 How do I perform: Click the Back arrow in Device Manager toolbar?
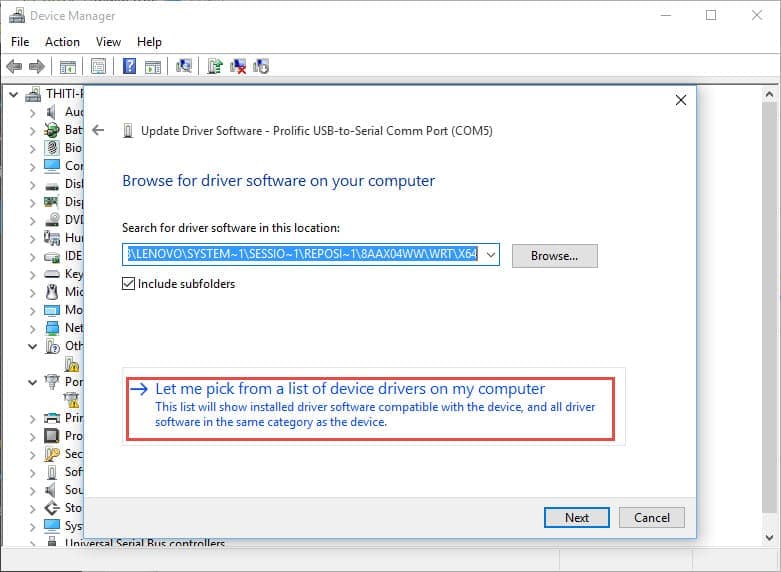[x=14, y=67]
